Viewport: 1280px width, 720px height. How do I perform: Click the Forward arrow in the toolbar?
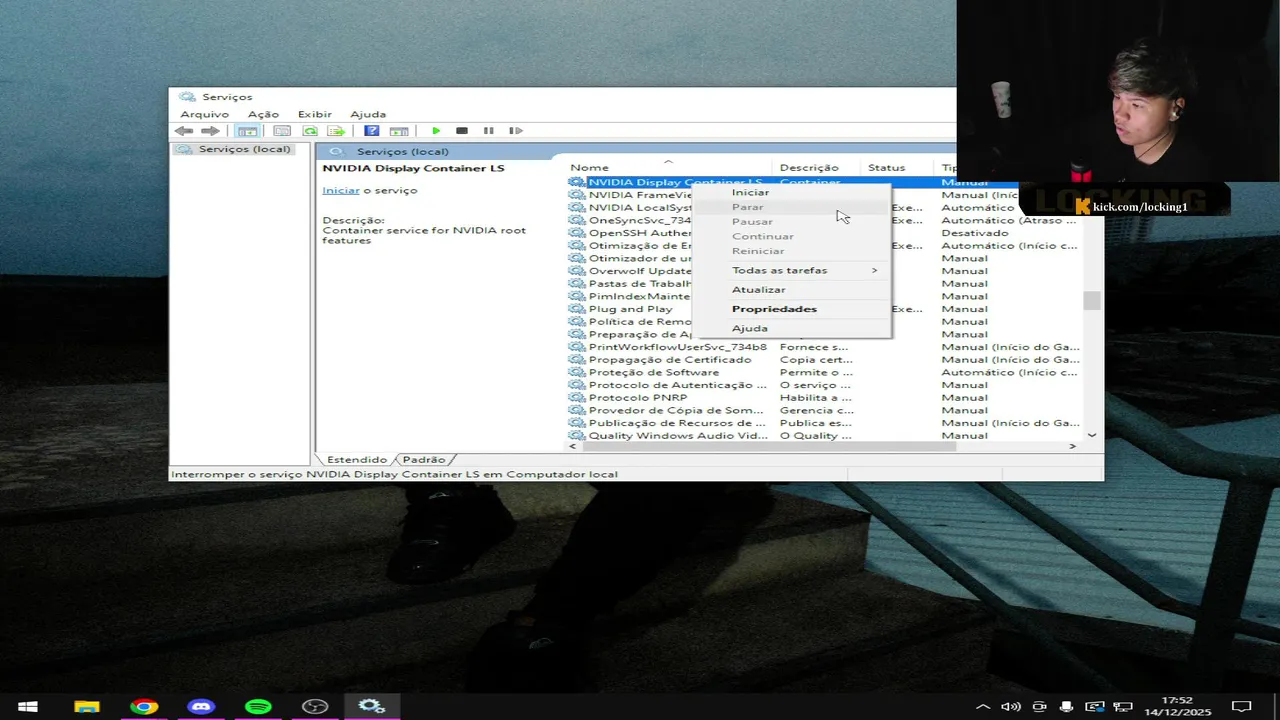(x=209, y=131)
